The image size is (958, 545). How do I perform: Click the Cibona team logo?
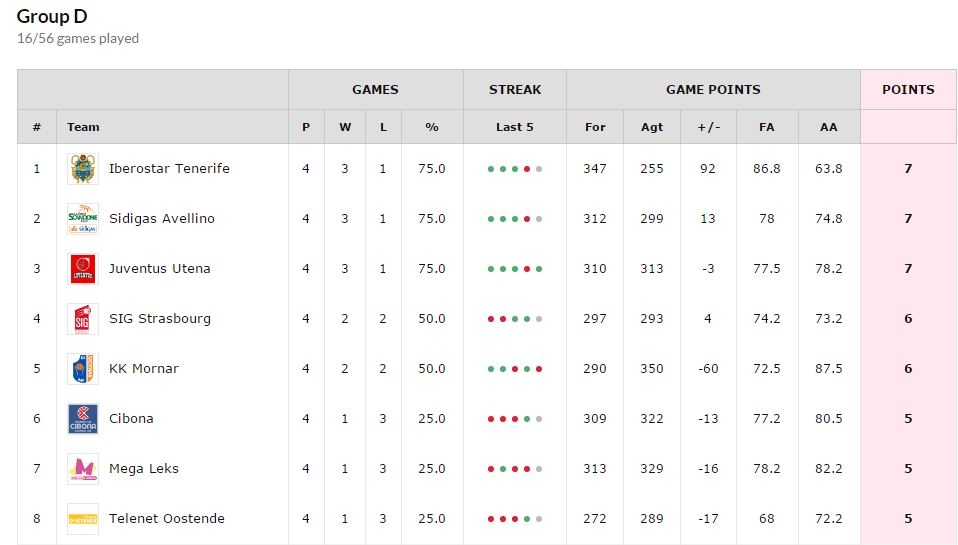pyautogui.click(x=82, y=419)
